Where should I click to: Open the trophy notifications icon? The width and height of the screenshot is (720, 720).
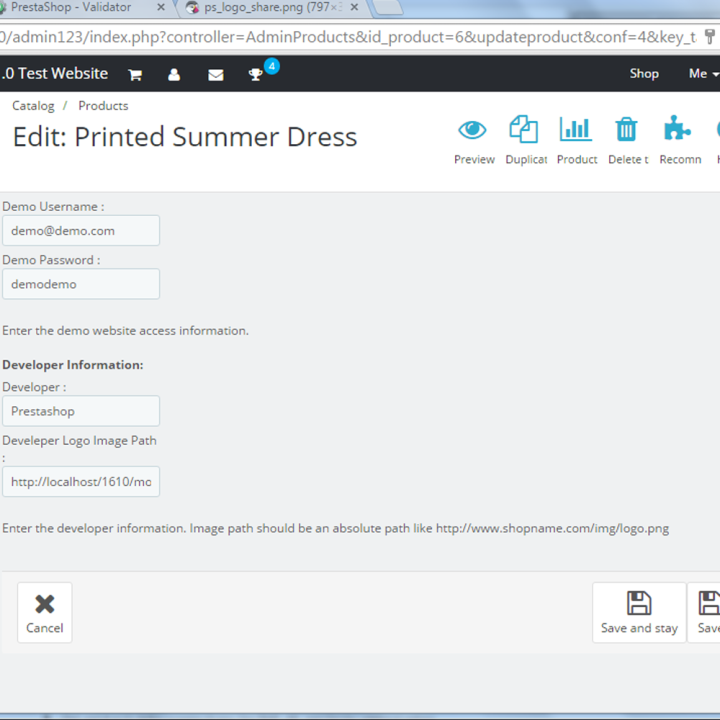point(255,74)
